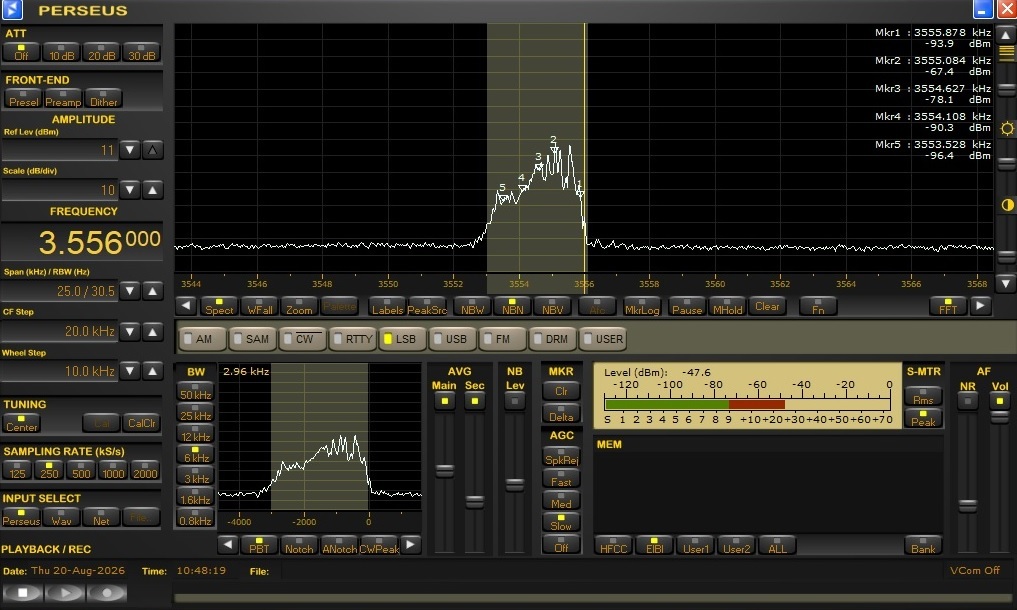Toggle the NB Lev noise blanker

pyautogui.click(x=514, y=401)
